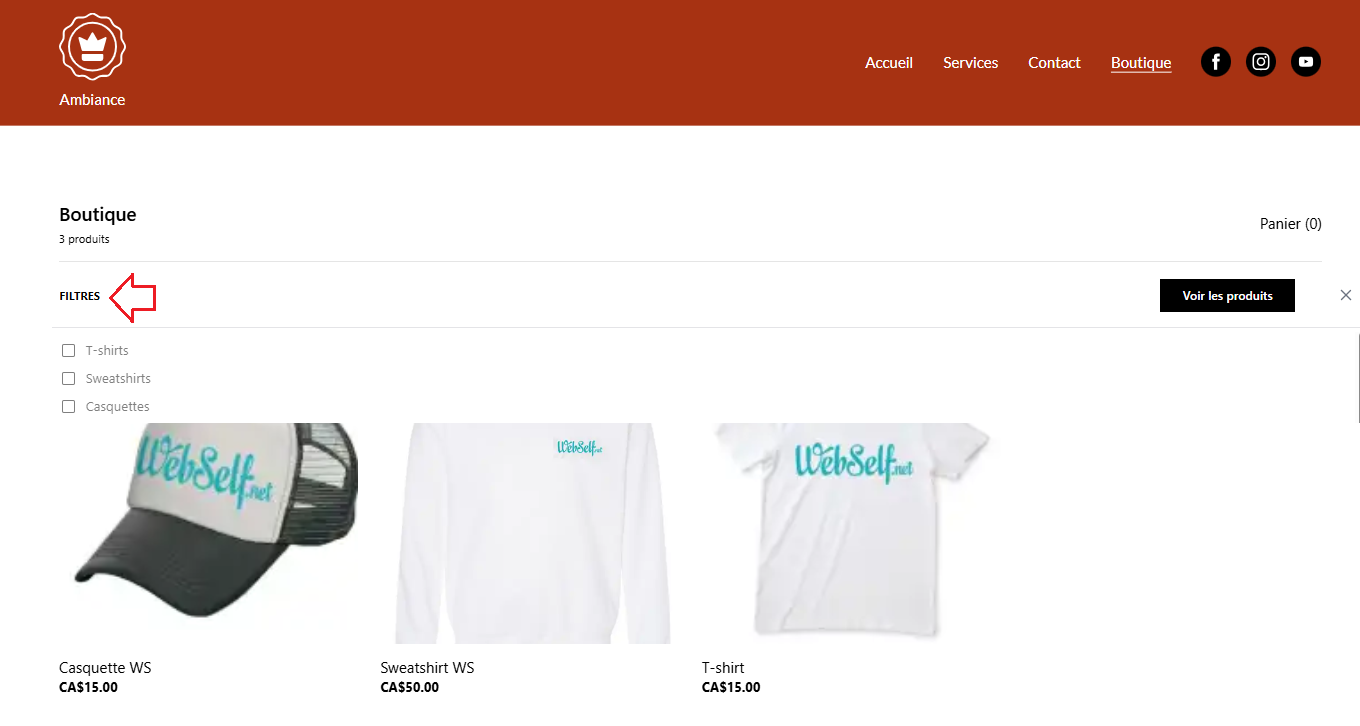The image size is (1360, 726).
Task: Click the page vertical scrollbar
Action: click(1358, 378)
